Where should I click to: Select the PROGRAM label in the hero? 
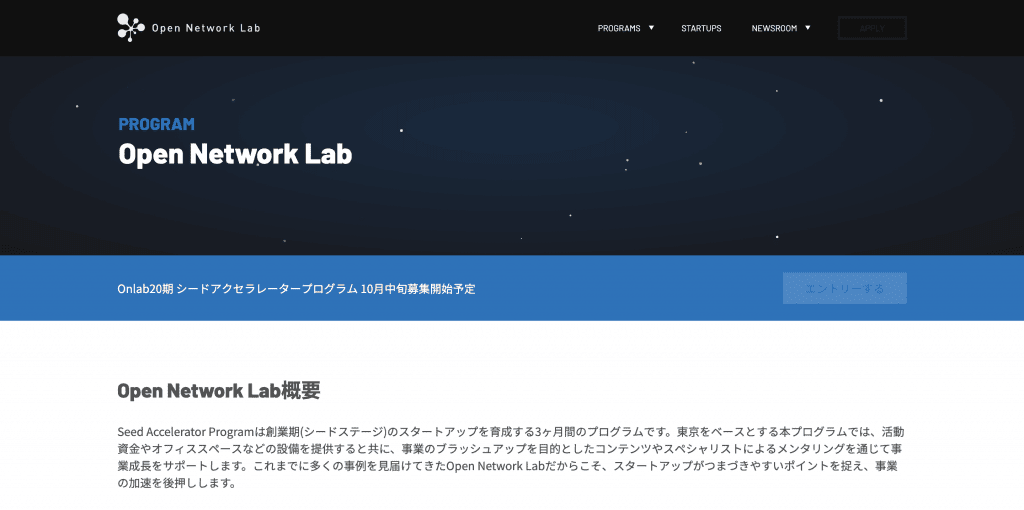[x=157, y=124]
